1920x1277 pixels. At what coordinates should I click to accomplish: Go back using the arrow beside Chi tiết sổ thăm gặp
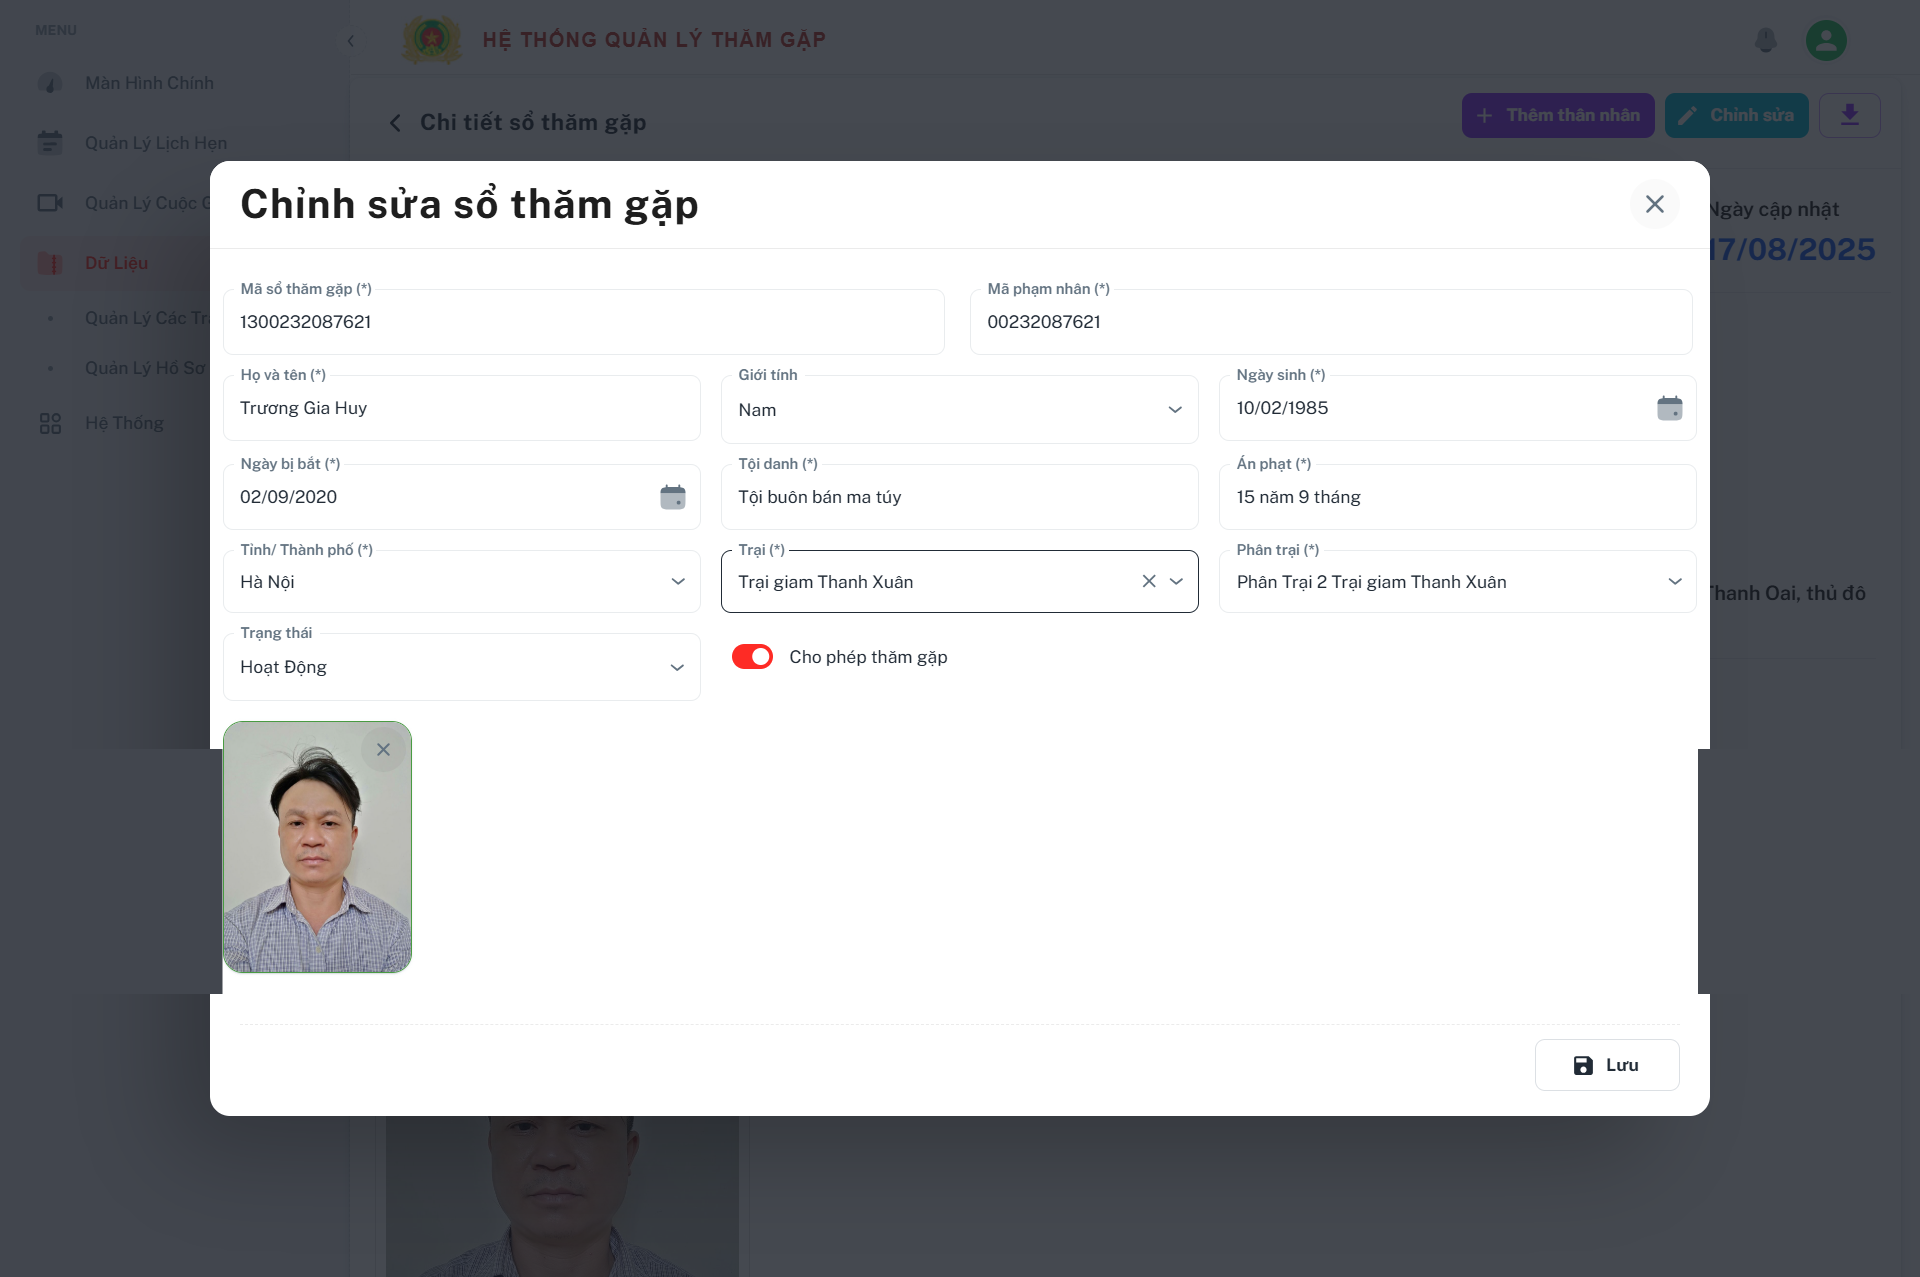[395, 122]
